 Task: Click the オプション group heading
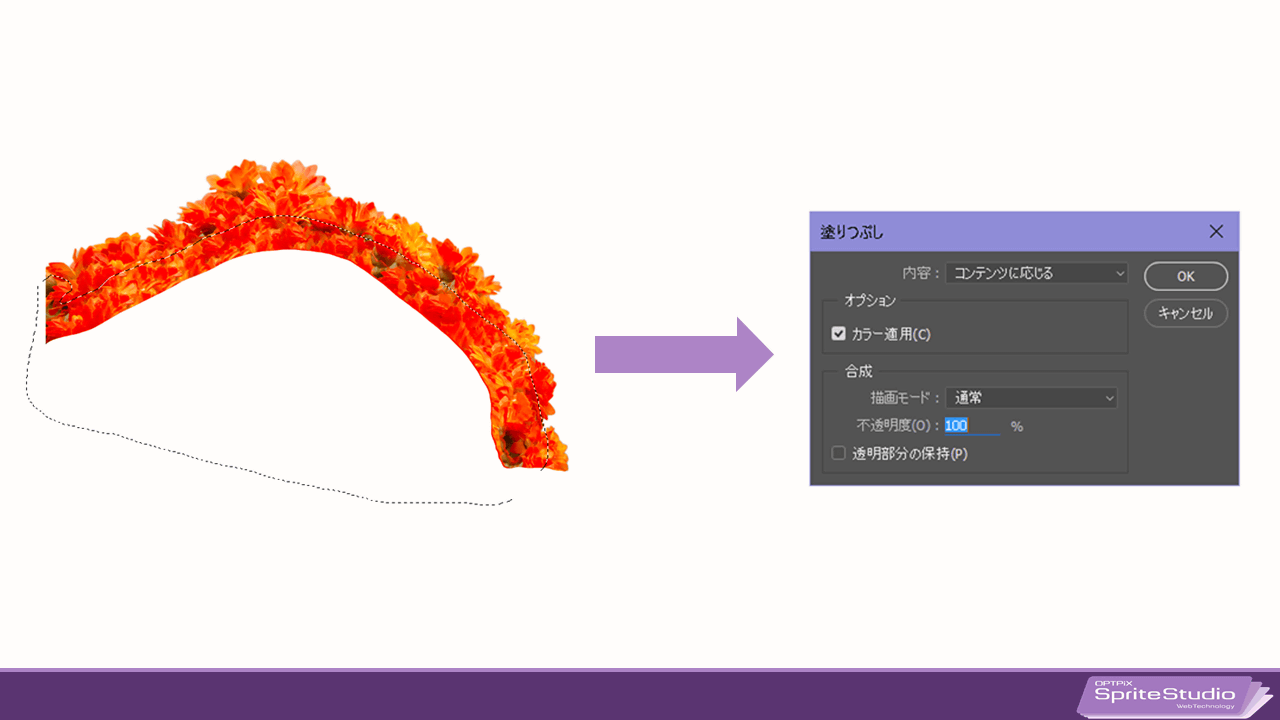tap(870, 300)
